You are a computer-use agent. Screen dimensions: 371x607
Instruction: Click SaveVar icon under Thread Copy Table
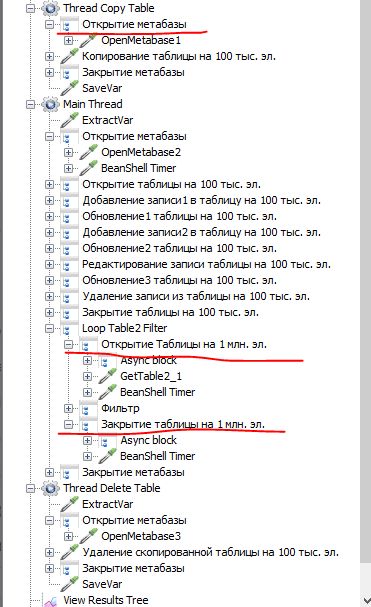[x=69, y=88]
